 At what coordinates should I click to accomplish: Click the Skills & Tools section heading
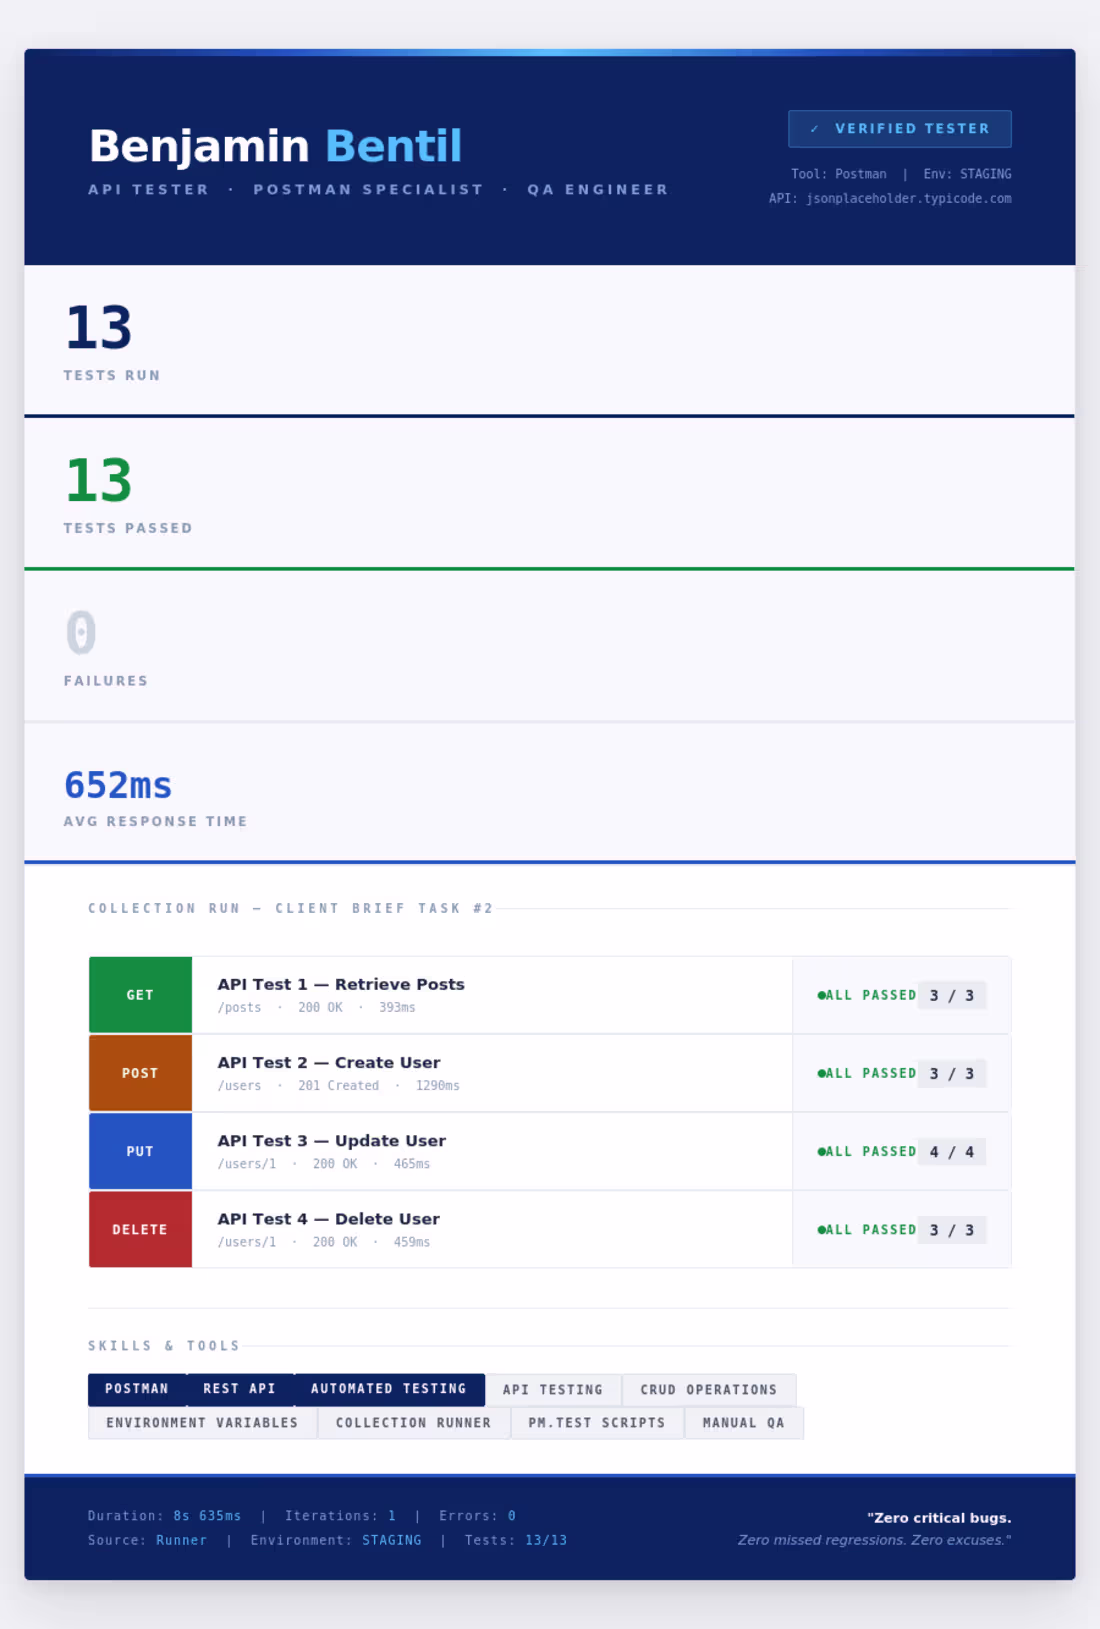click(x=164, y=1346)
